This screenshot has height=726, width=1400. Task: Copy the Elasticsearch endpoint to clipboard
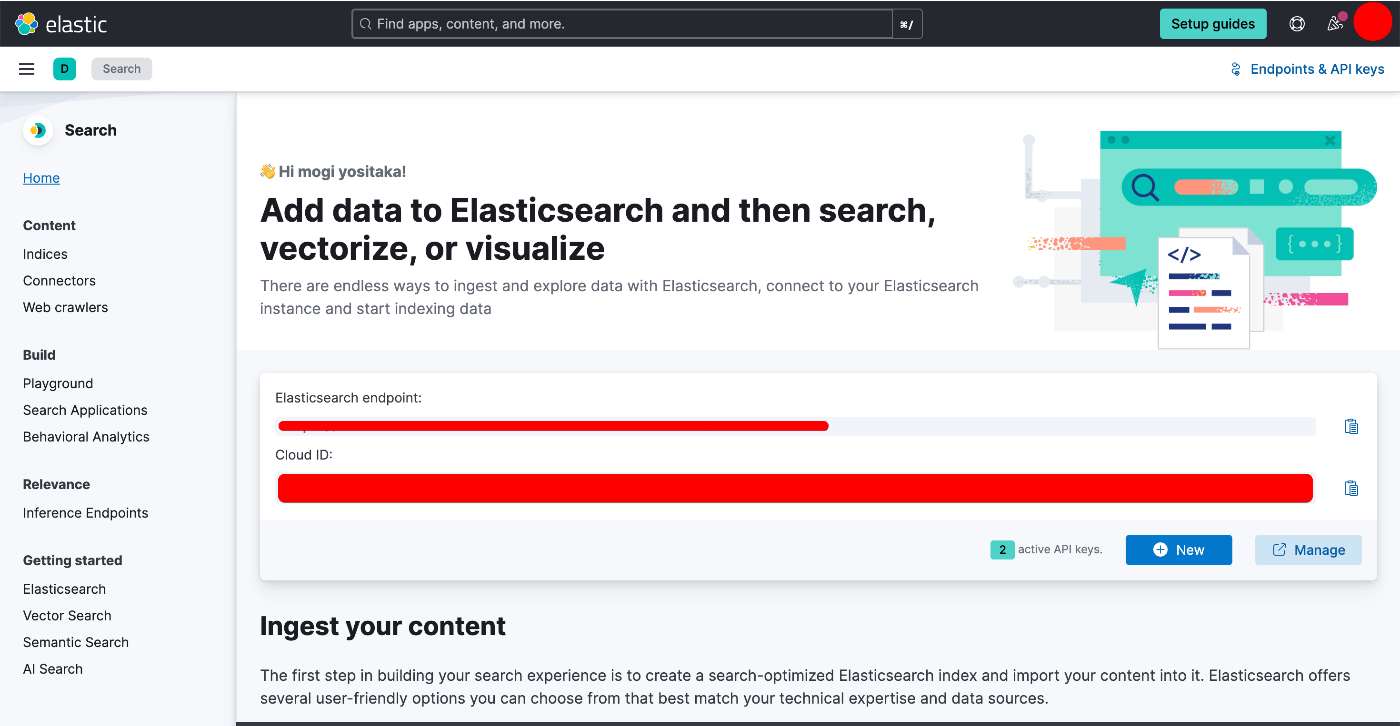coord(1351,427)
